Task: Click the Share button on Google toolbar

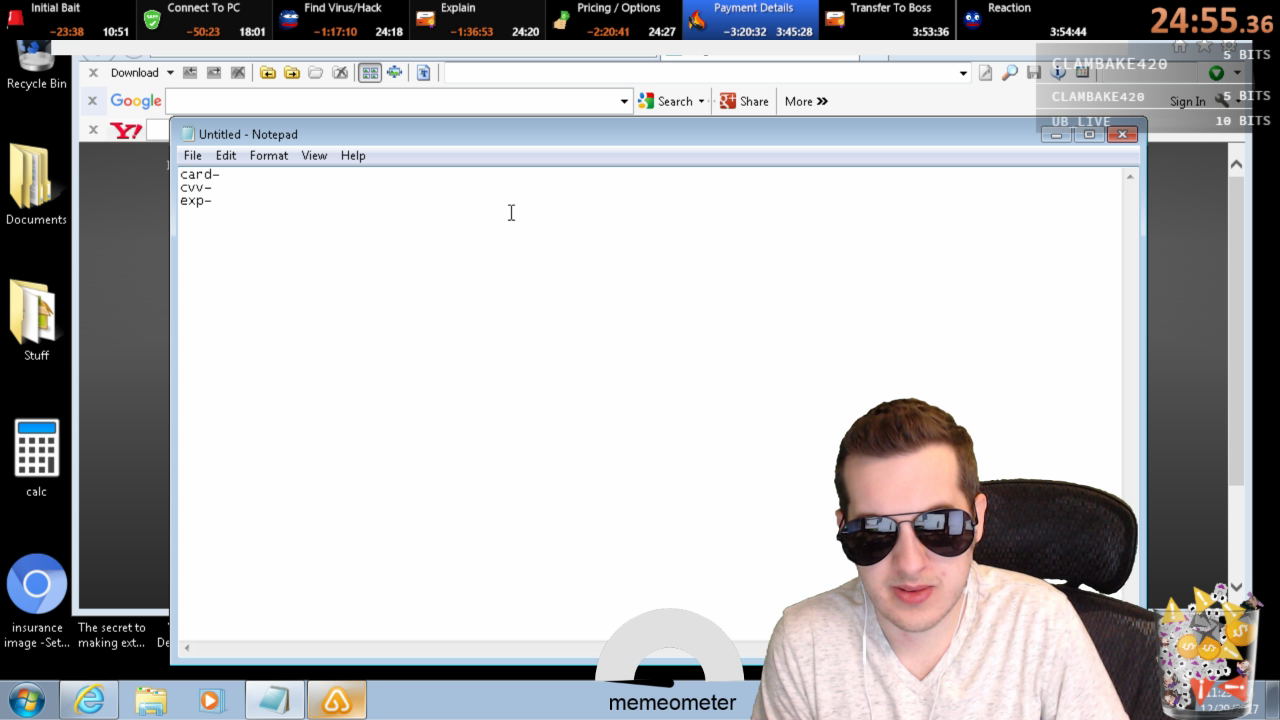Action: (x=744, y=101)
